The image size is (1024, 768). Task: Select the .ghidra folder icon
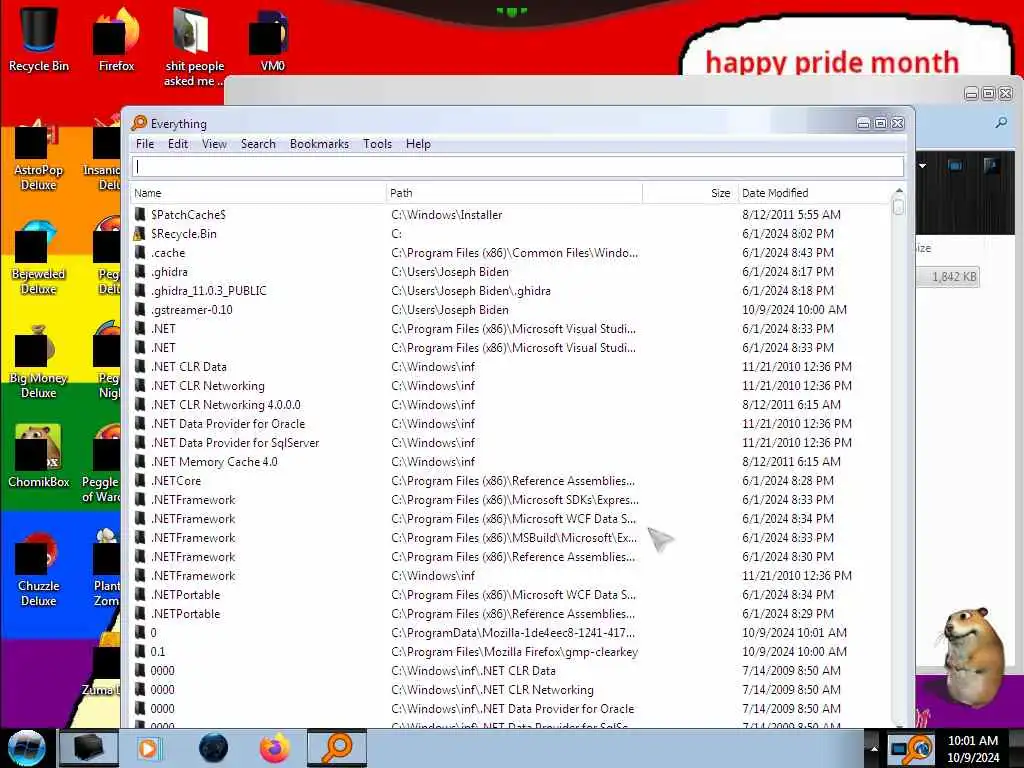coord(140,271)
